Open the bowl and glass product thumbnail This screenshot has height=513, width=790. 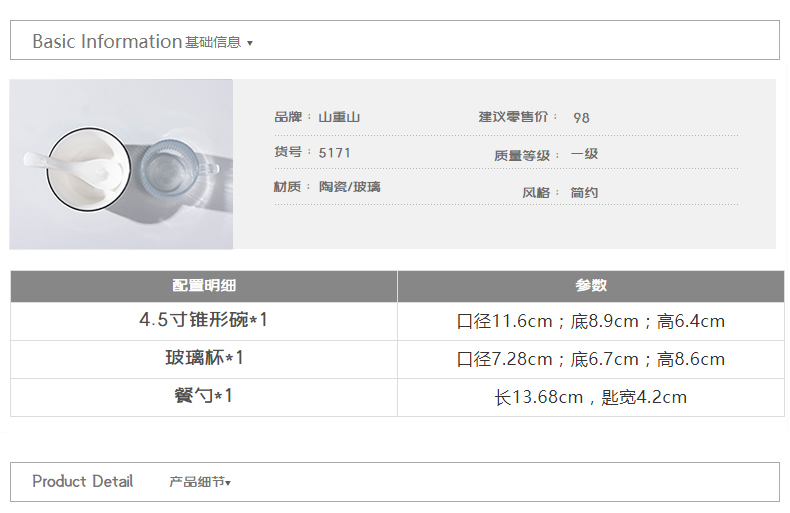click(x=121, y=165)
